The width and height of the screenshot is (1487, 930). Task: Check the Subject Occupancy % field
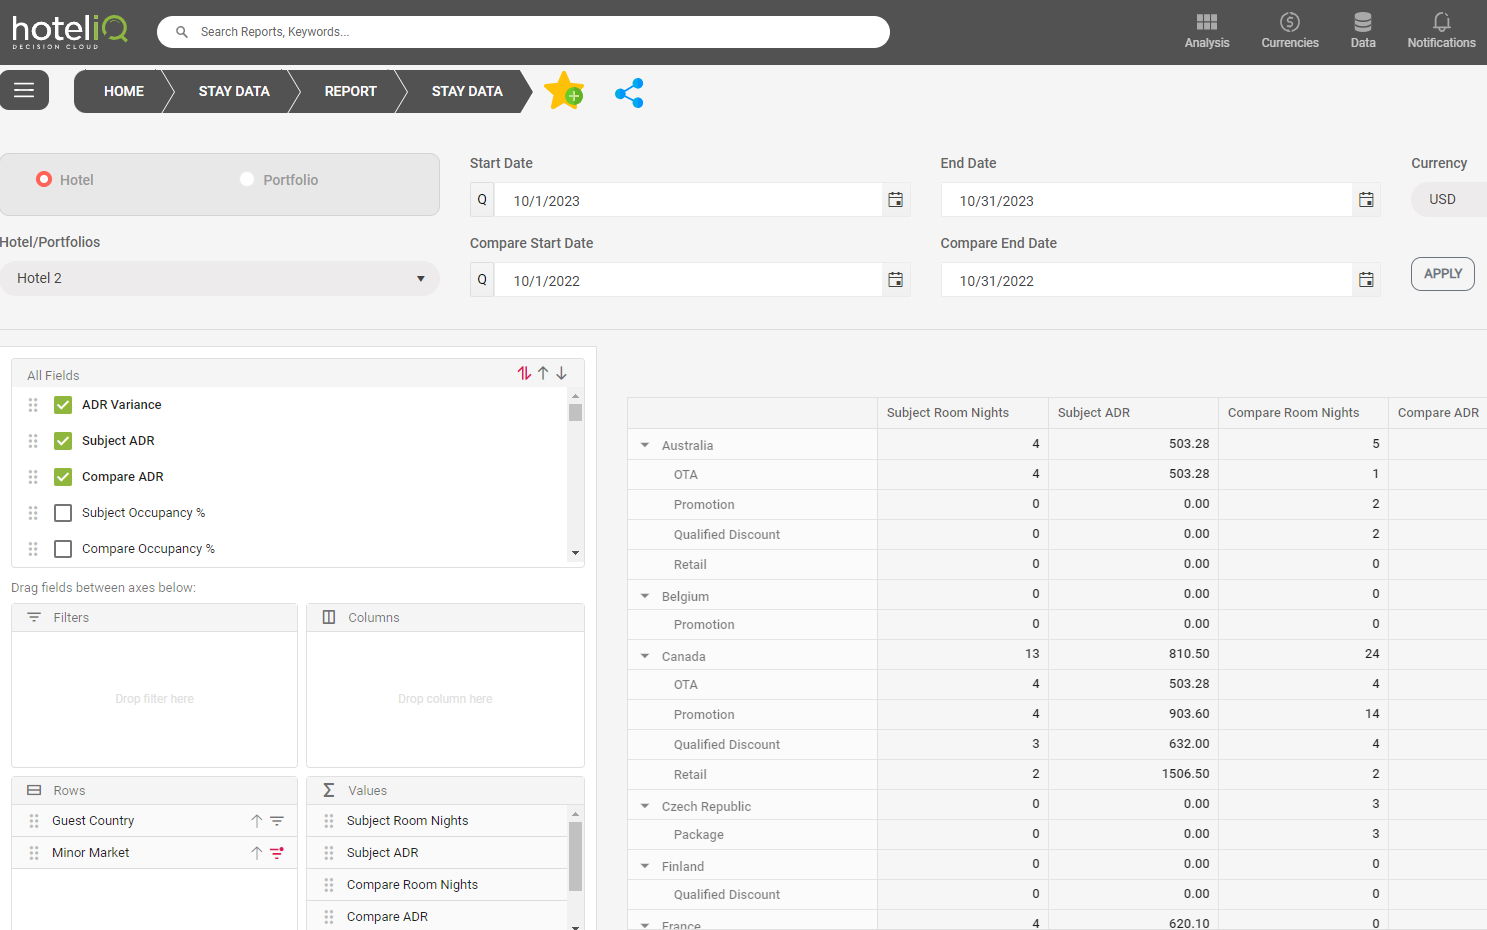click(63, 513)
